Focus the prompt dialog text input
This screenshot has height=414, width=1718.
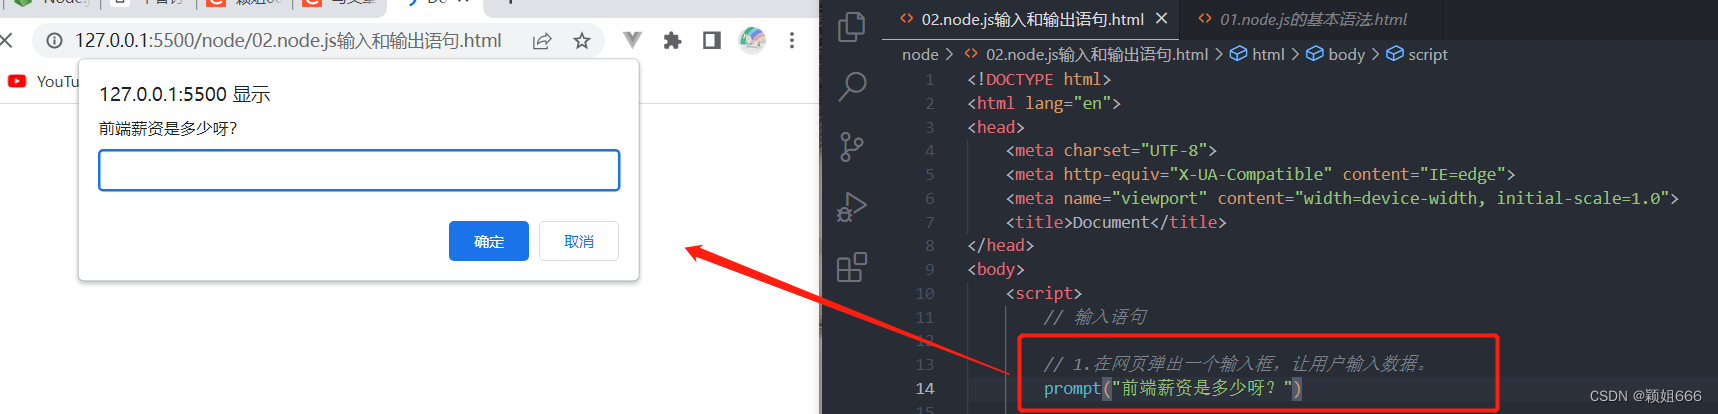(359, 170)
